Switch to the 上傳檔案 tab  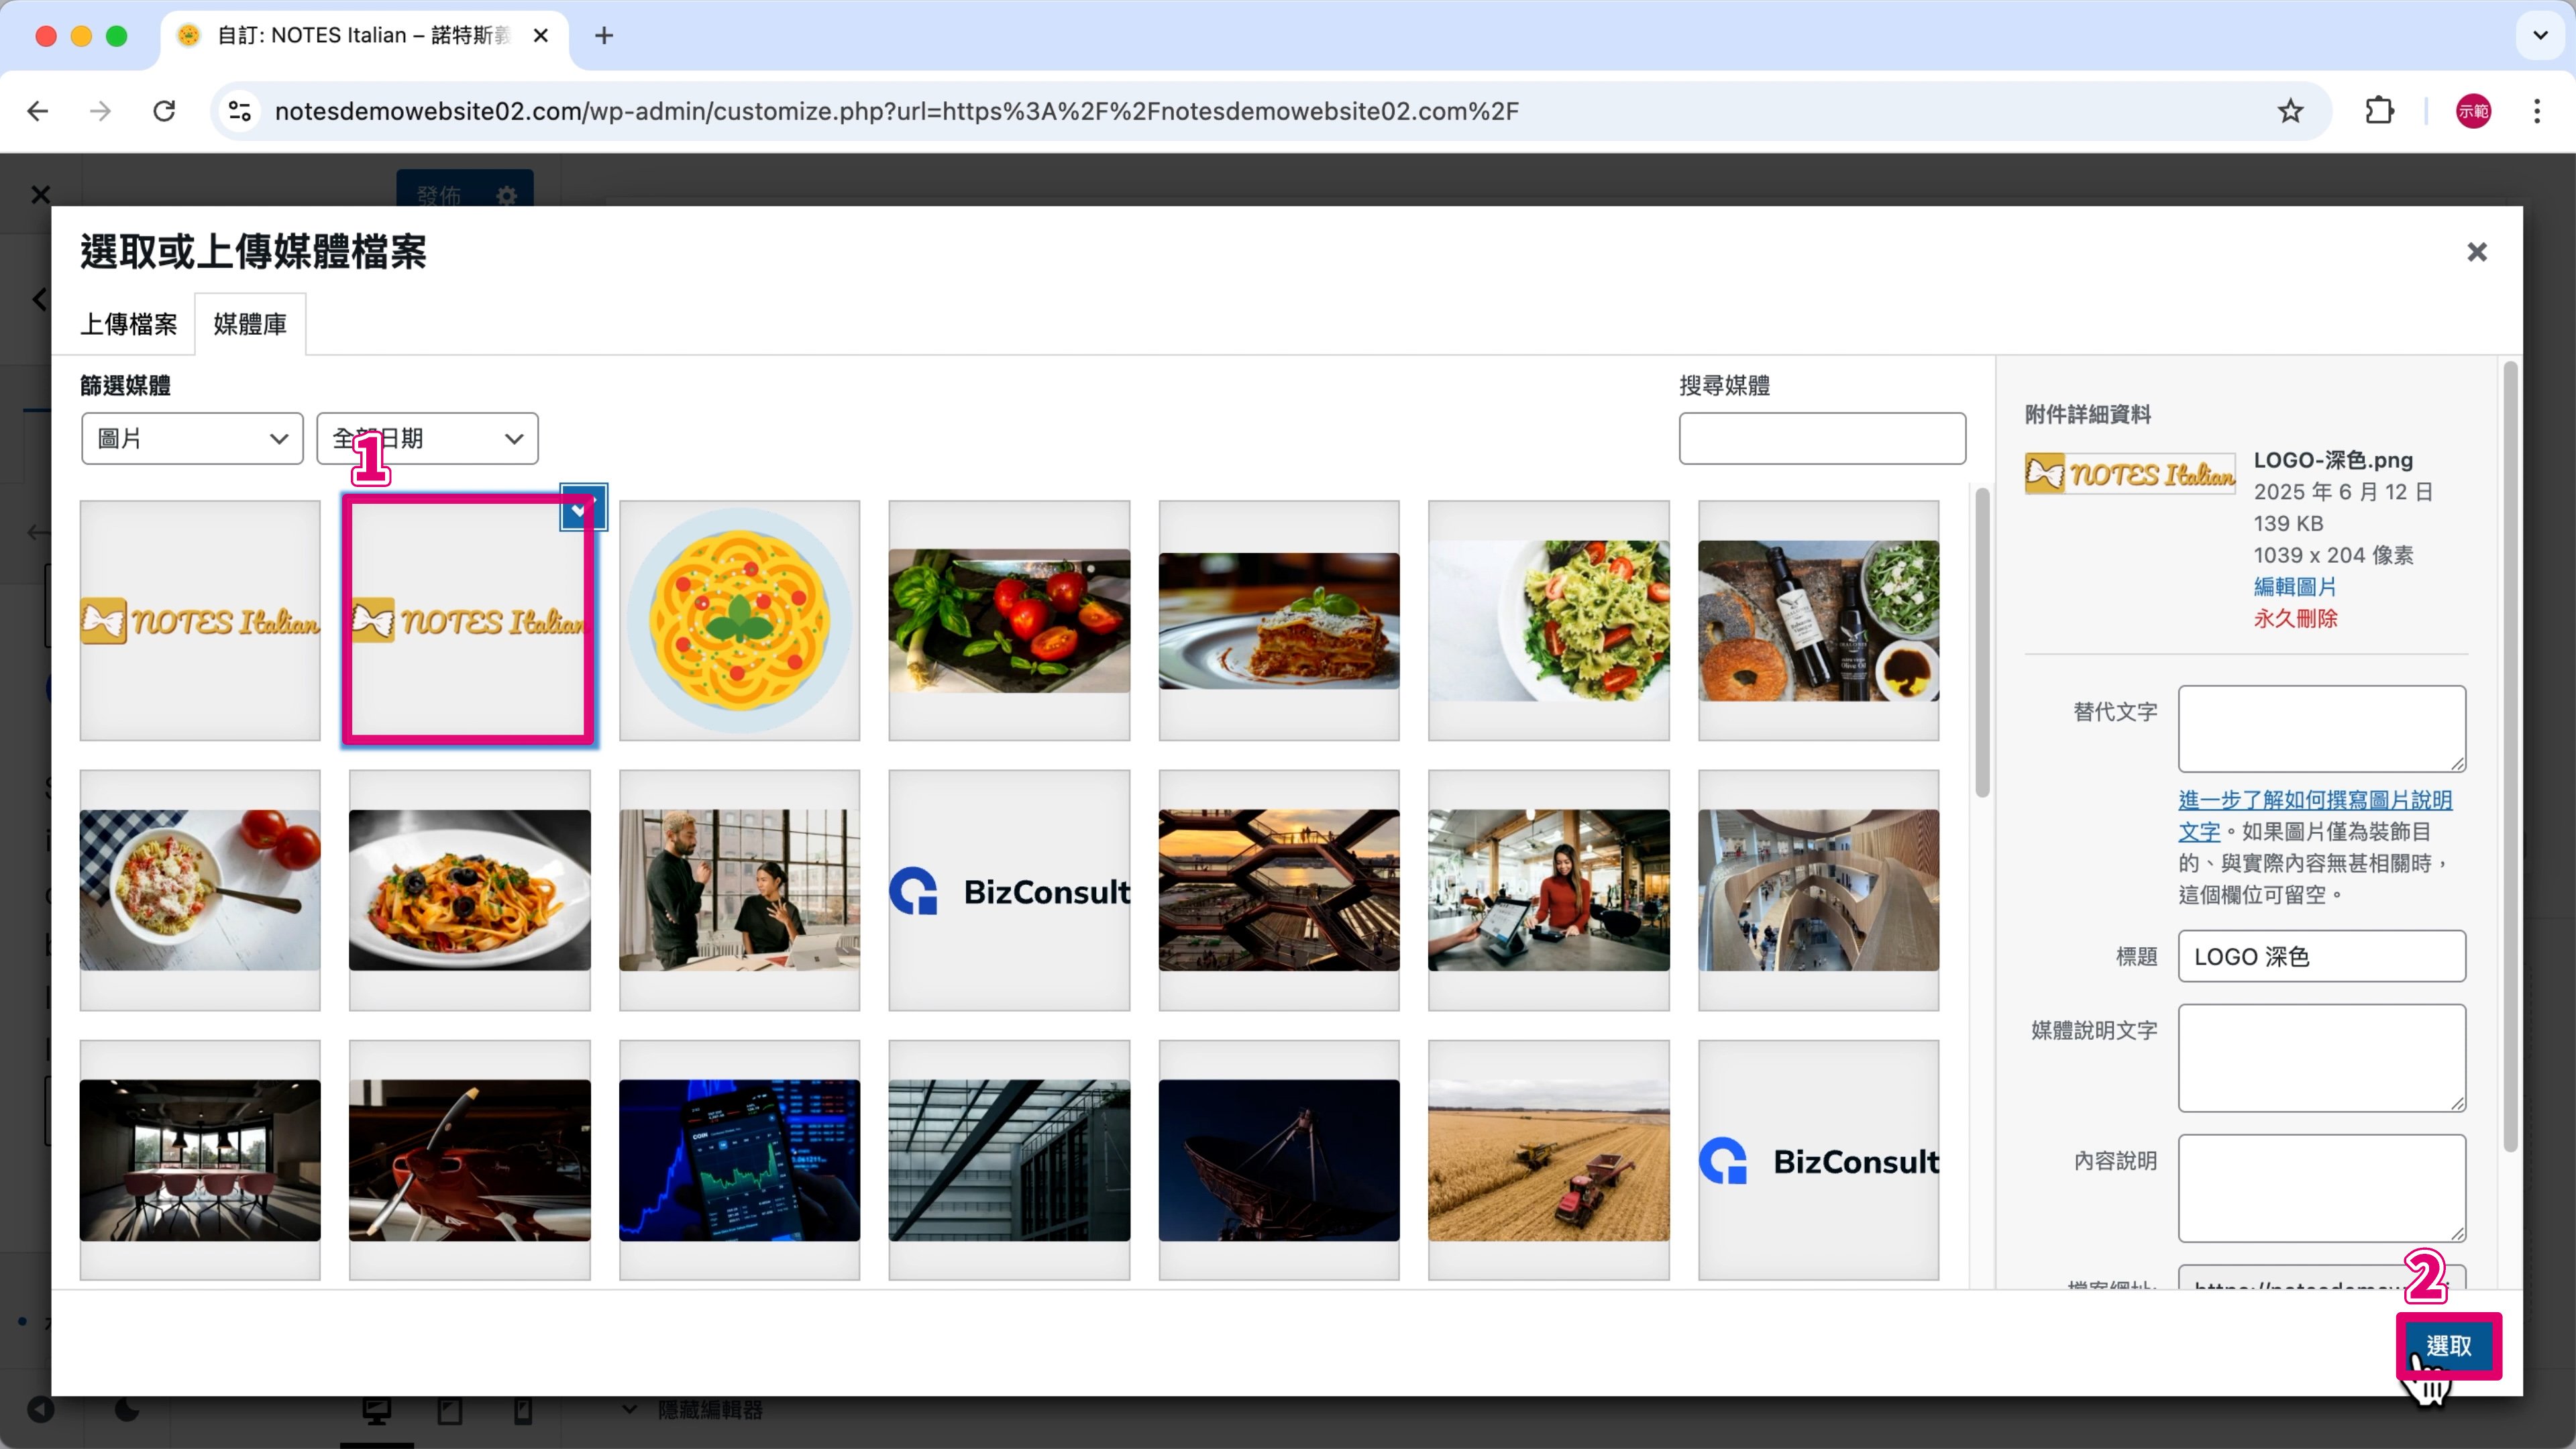(129, 324)
